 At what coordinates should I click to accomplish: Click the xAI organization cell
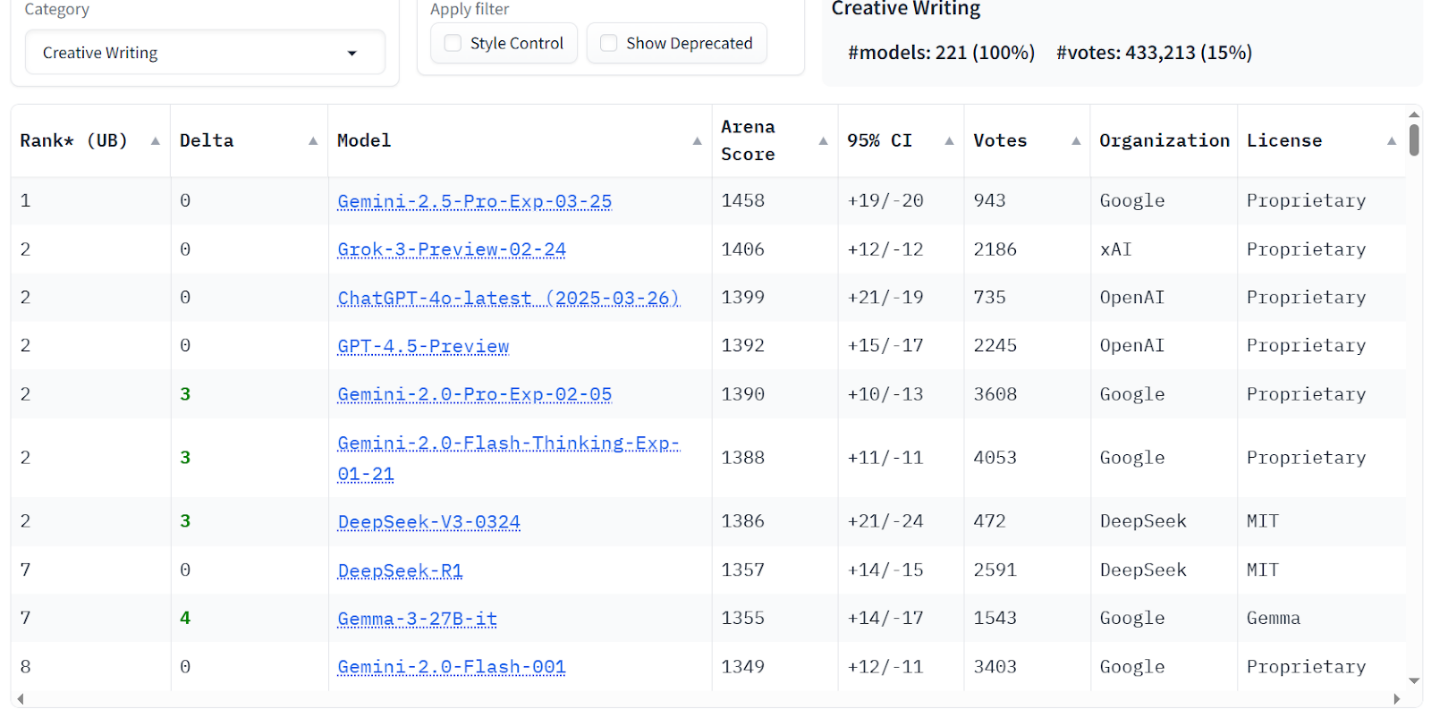(1115, 249)
